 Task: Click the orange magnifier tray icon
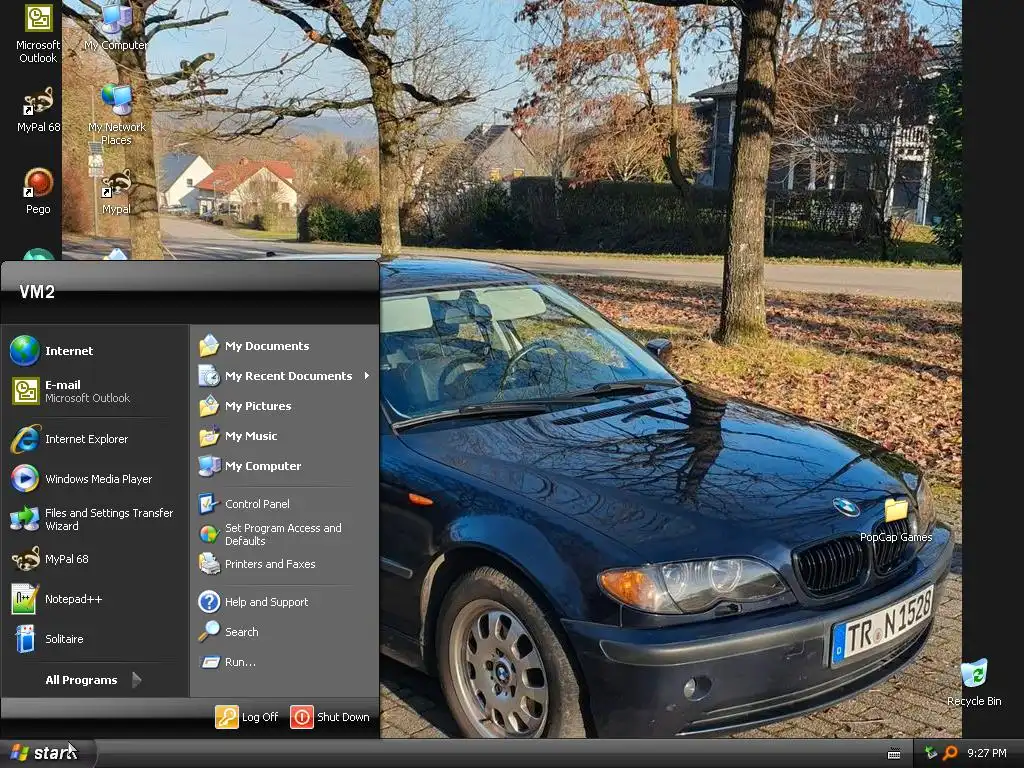pos(950,753)
